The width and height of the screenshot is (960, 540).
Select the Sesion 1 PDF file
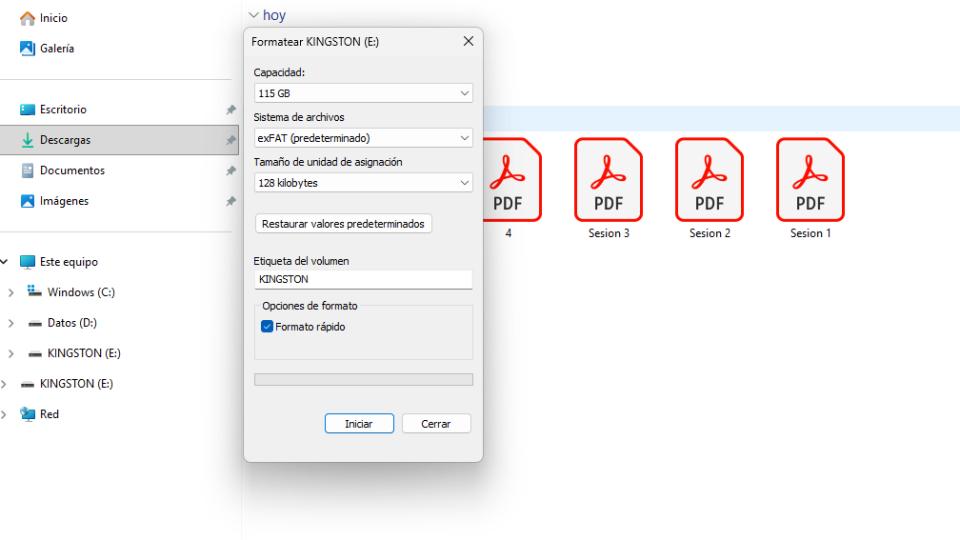pos(810,188)
